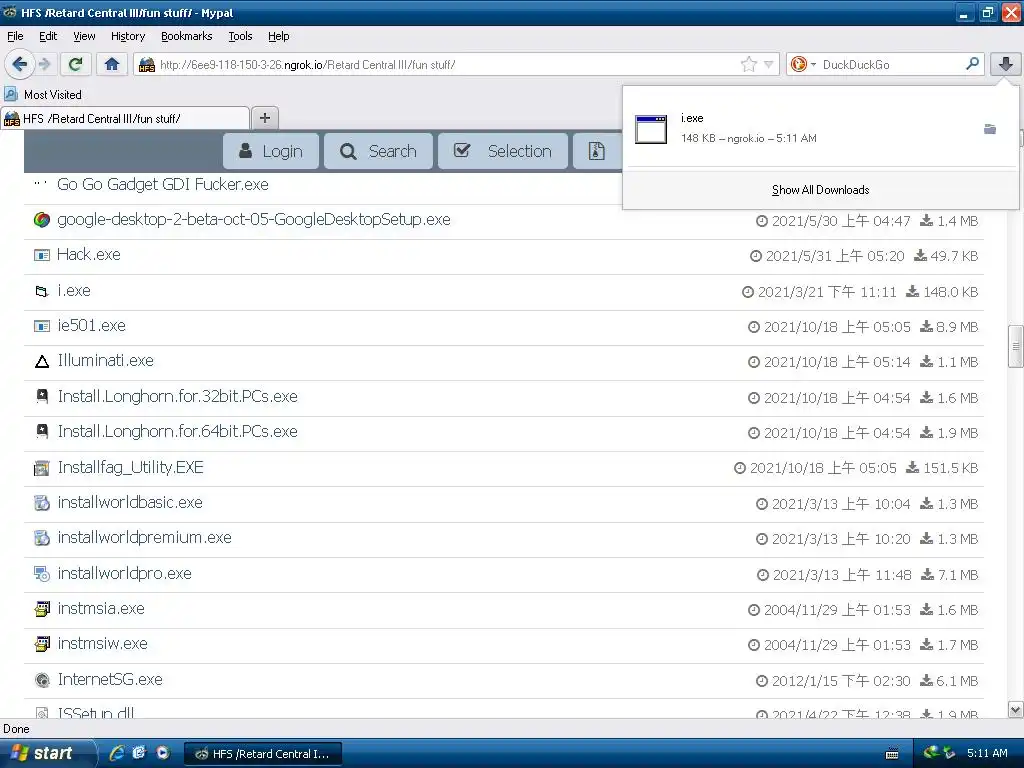
Task: Select the HFS /Retard Central III tab
Action: click(x=124, y=118)
